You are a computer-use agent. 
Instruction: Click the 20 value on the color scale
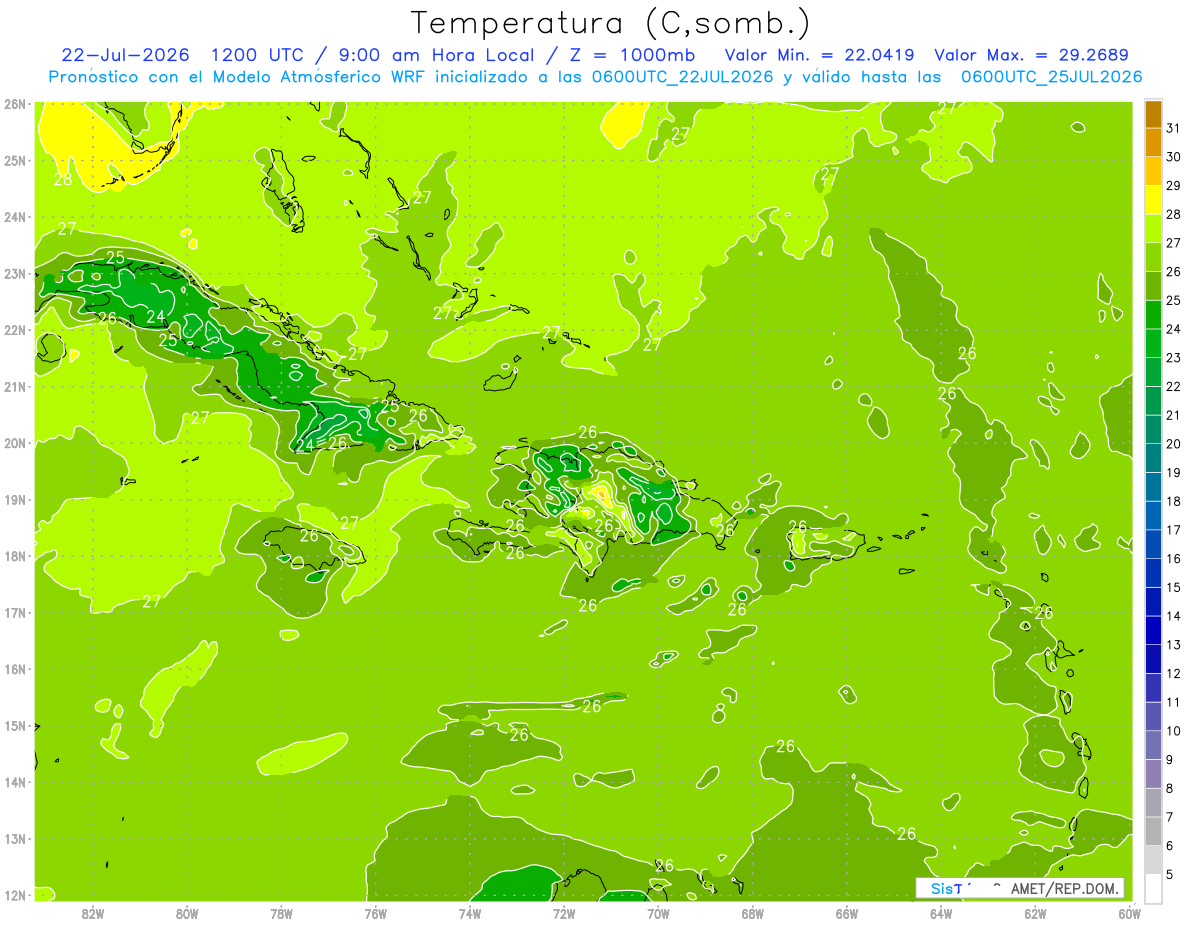(x=1172, y=444)
